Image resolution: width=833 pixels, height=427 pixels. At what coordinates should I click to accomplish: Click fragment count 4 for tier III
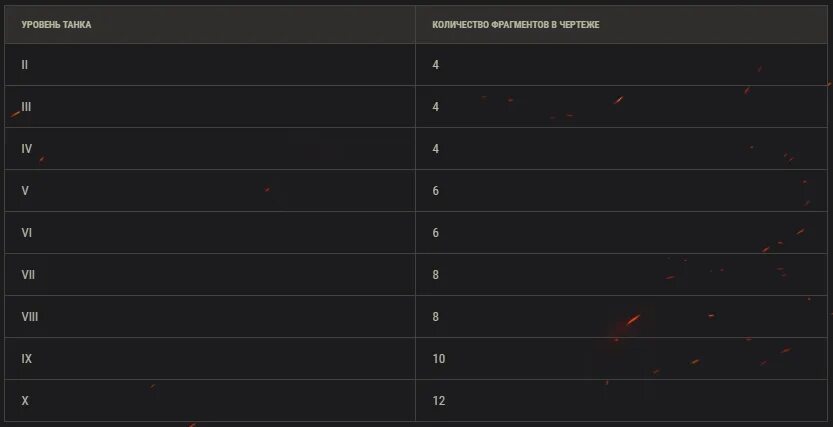click(x=436, y=107)
